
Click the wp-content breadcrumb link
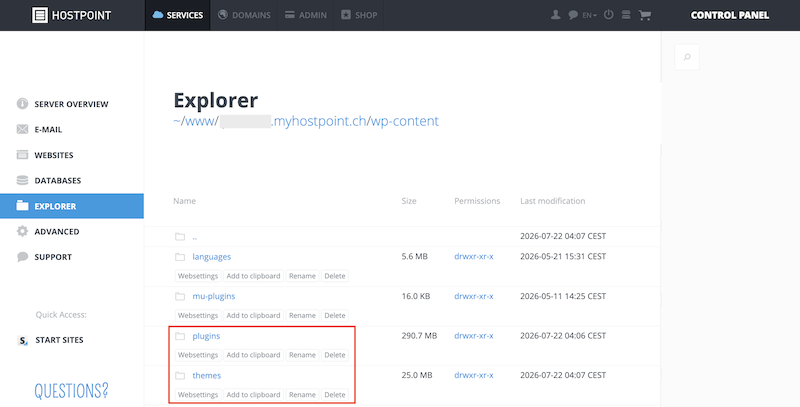[x=405, y=121]
